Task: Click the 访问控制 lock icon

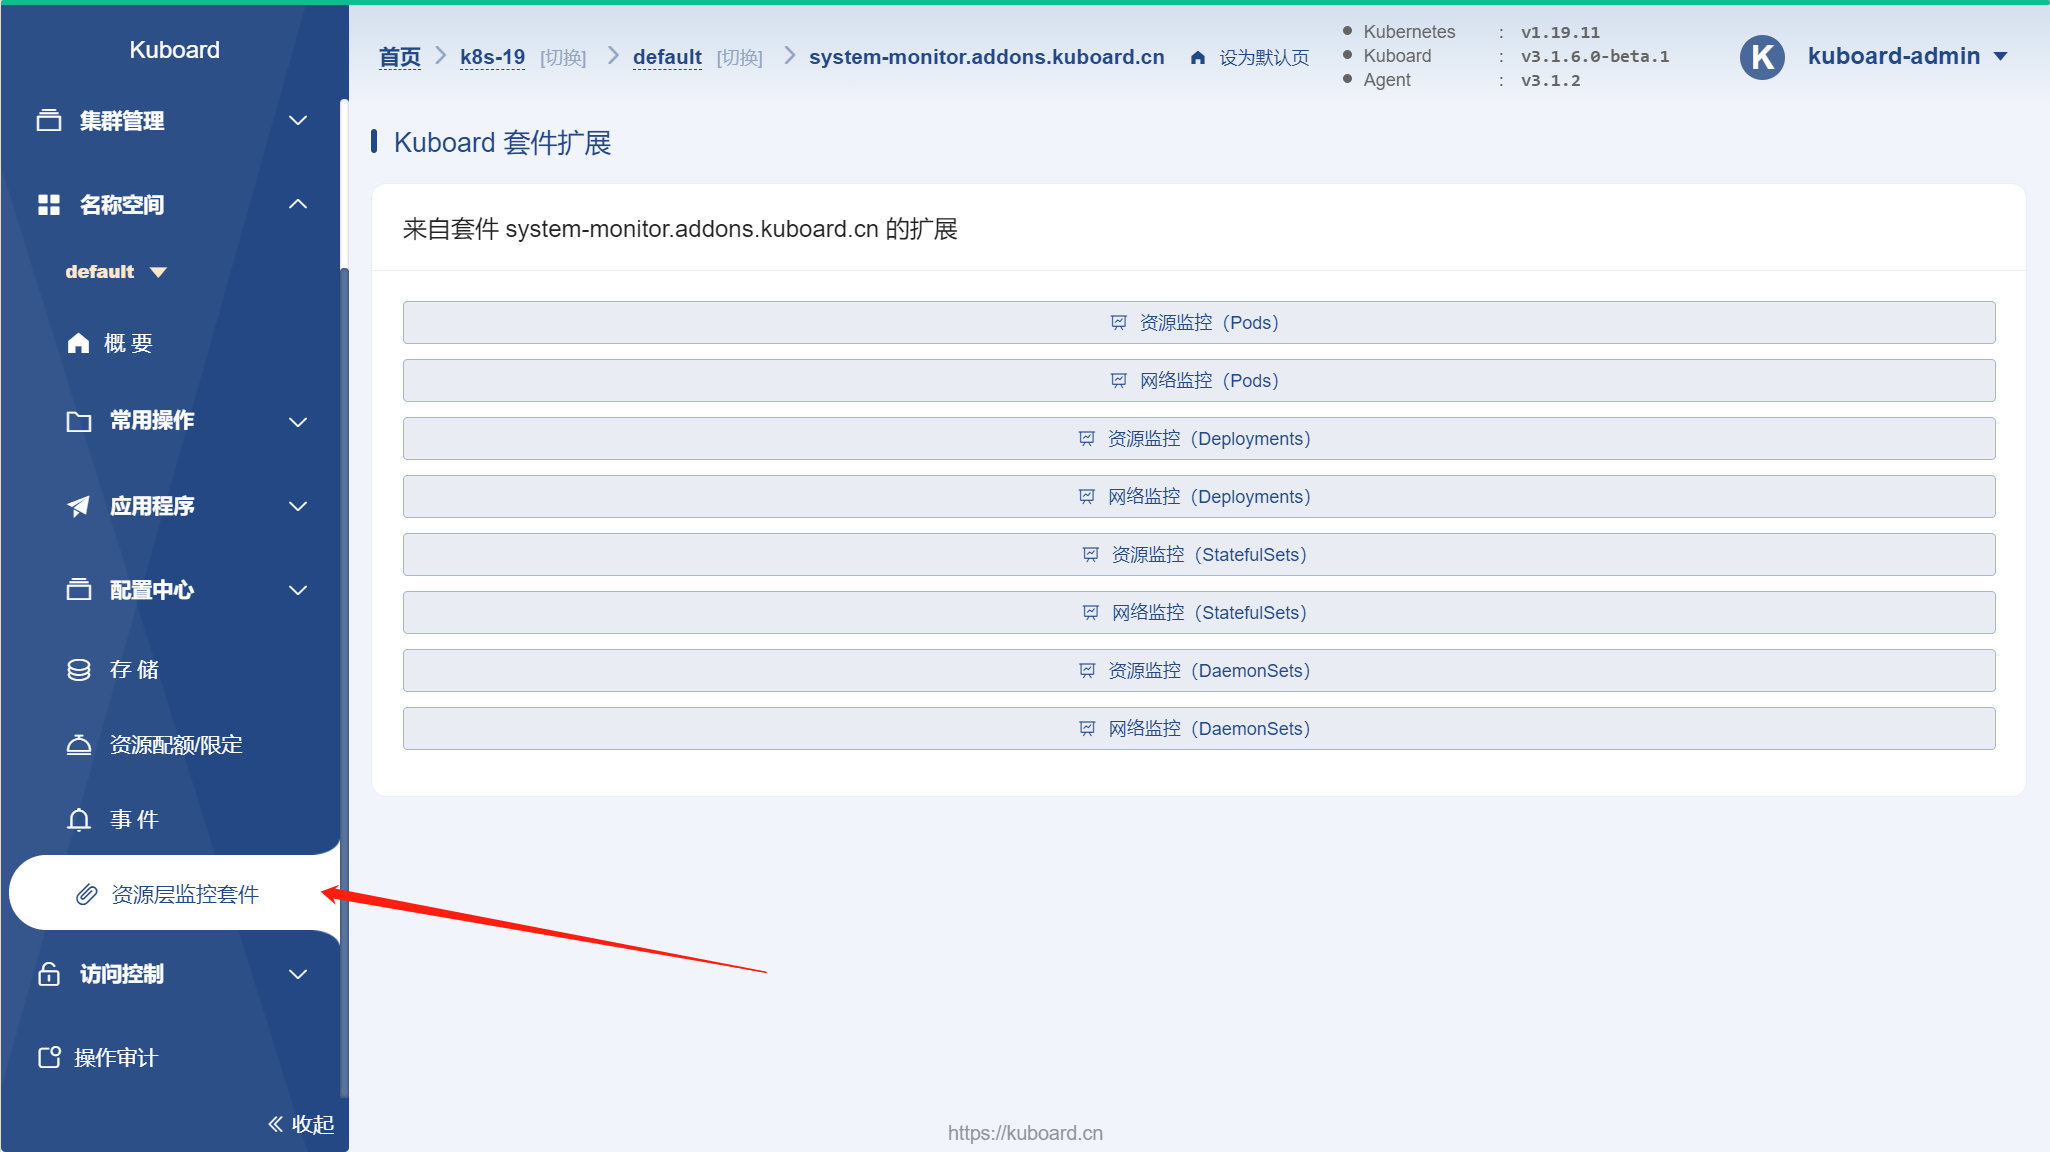Action: coord(49,974)
